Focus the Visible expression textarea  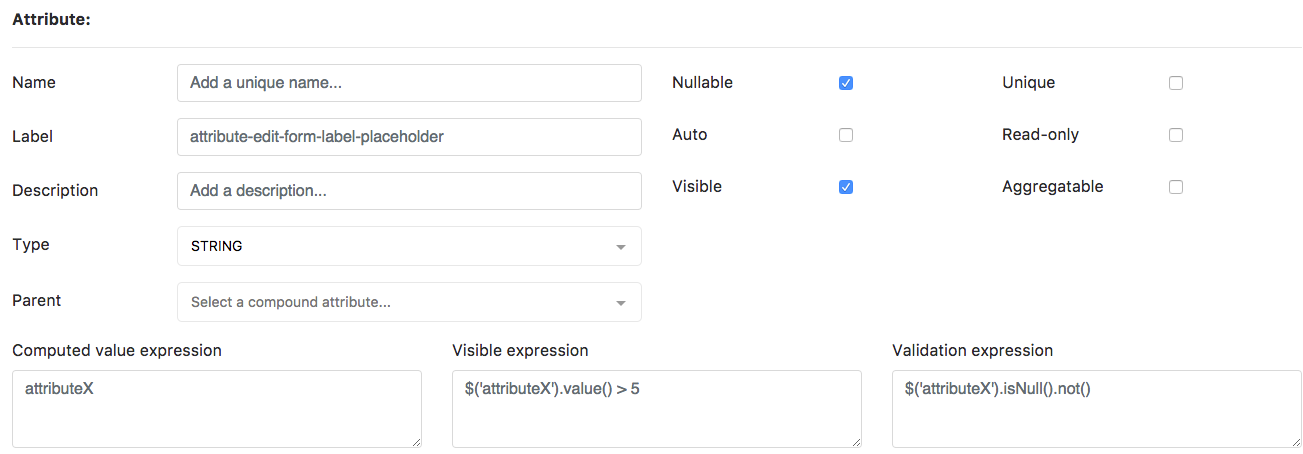657,409
